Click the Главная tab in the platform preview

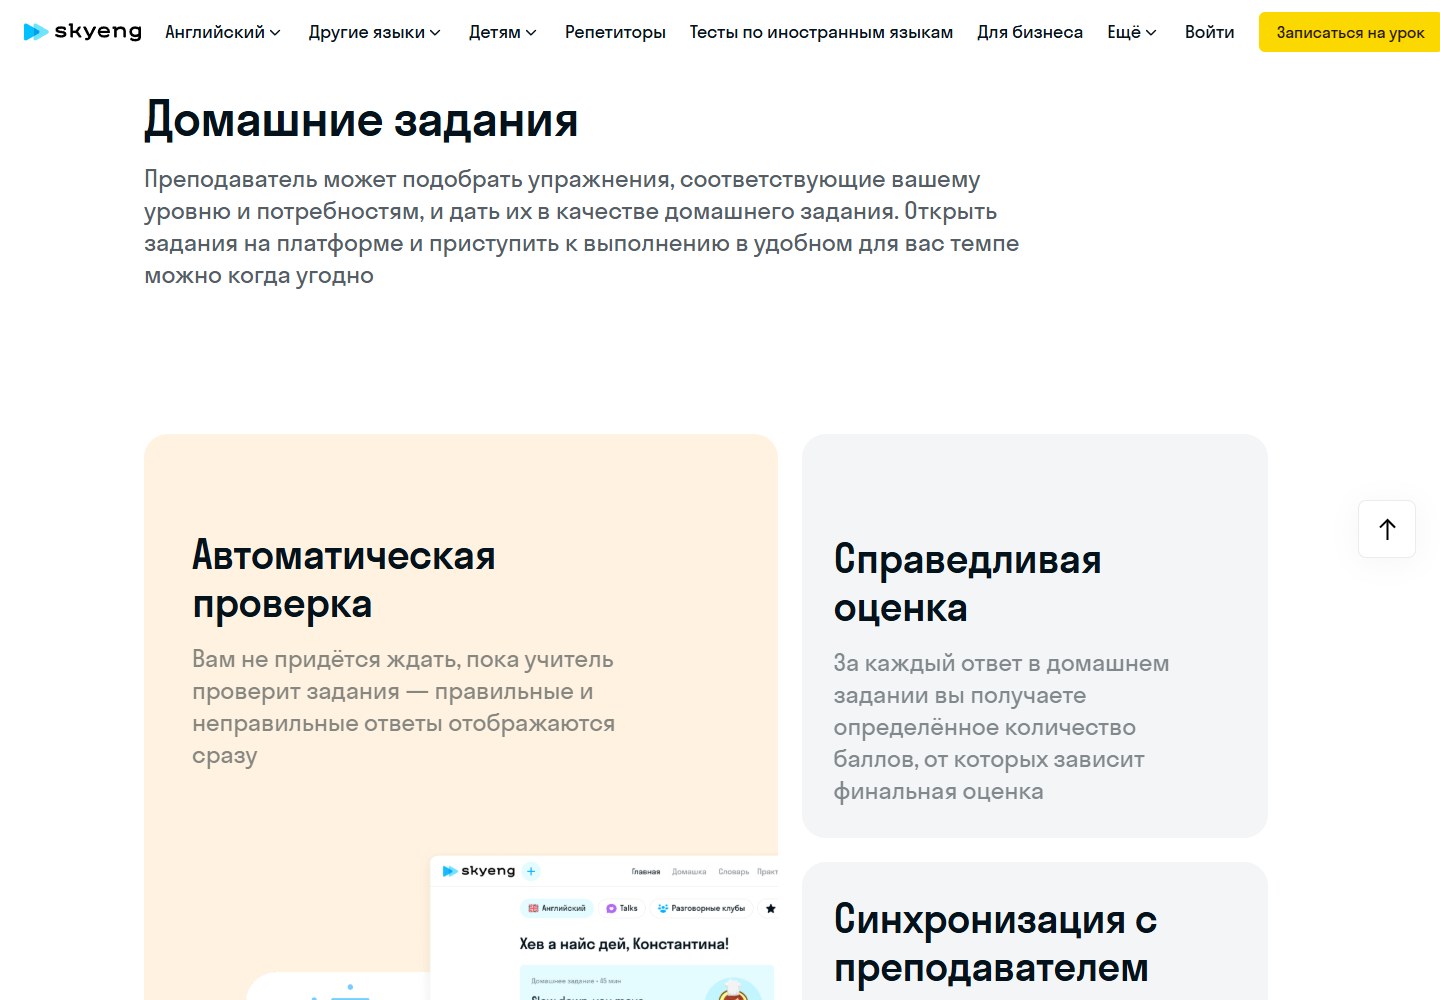pos(646,872)
